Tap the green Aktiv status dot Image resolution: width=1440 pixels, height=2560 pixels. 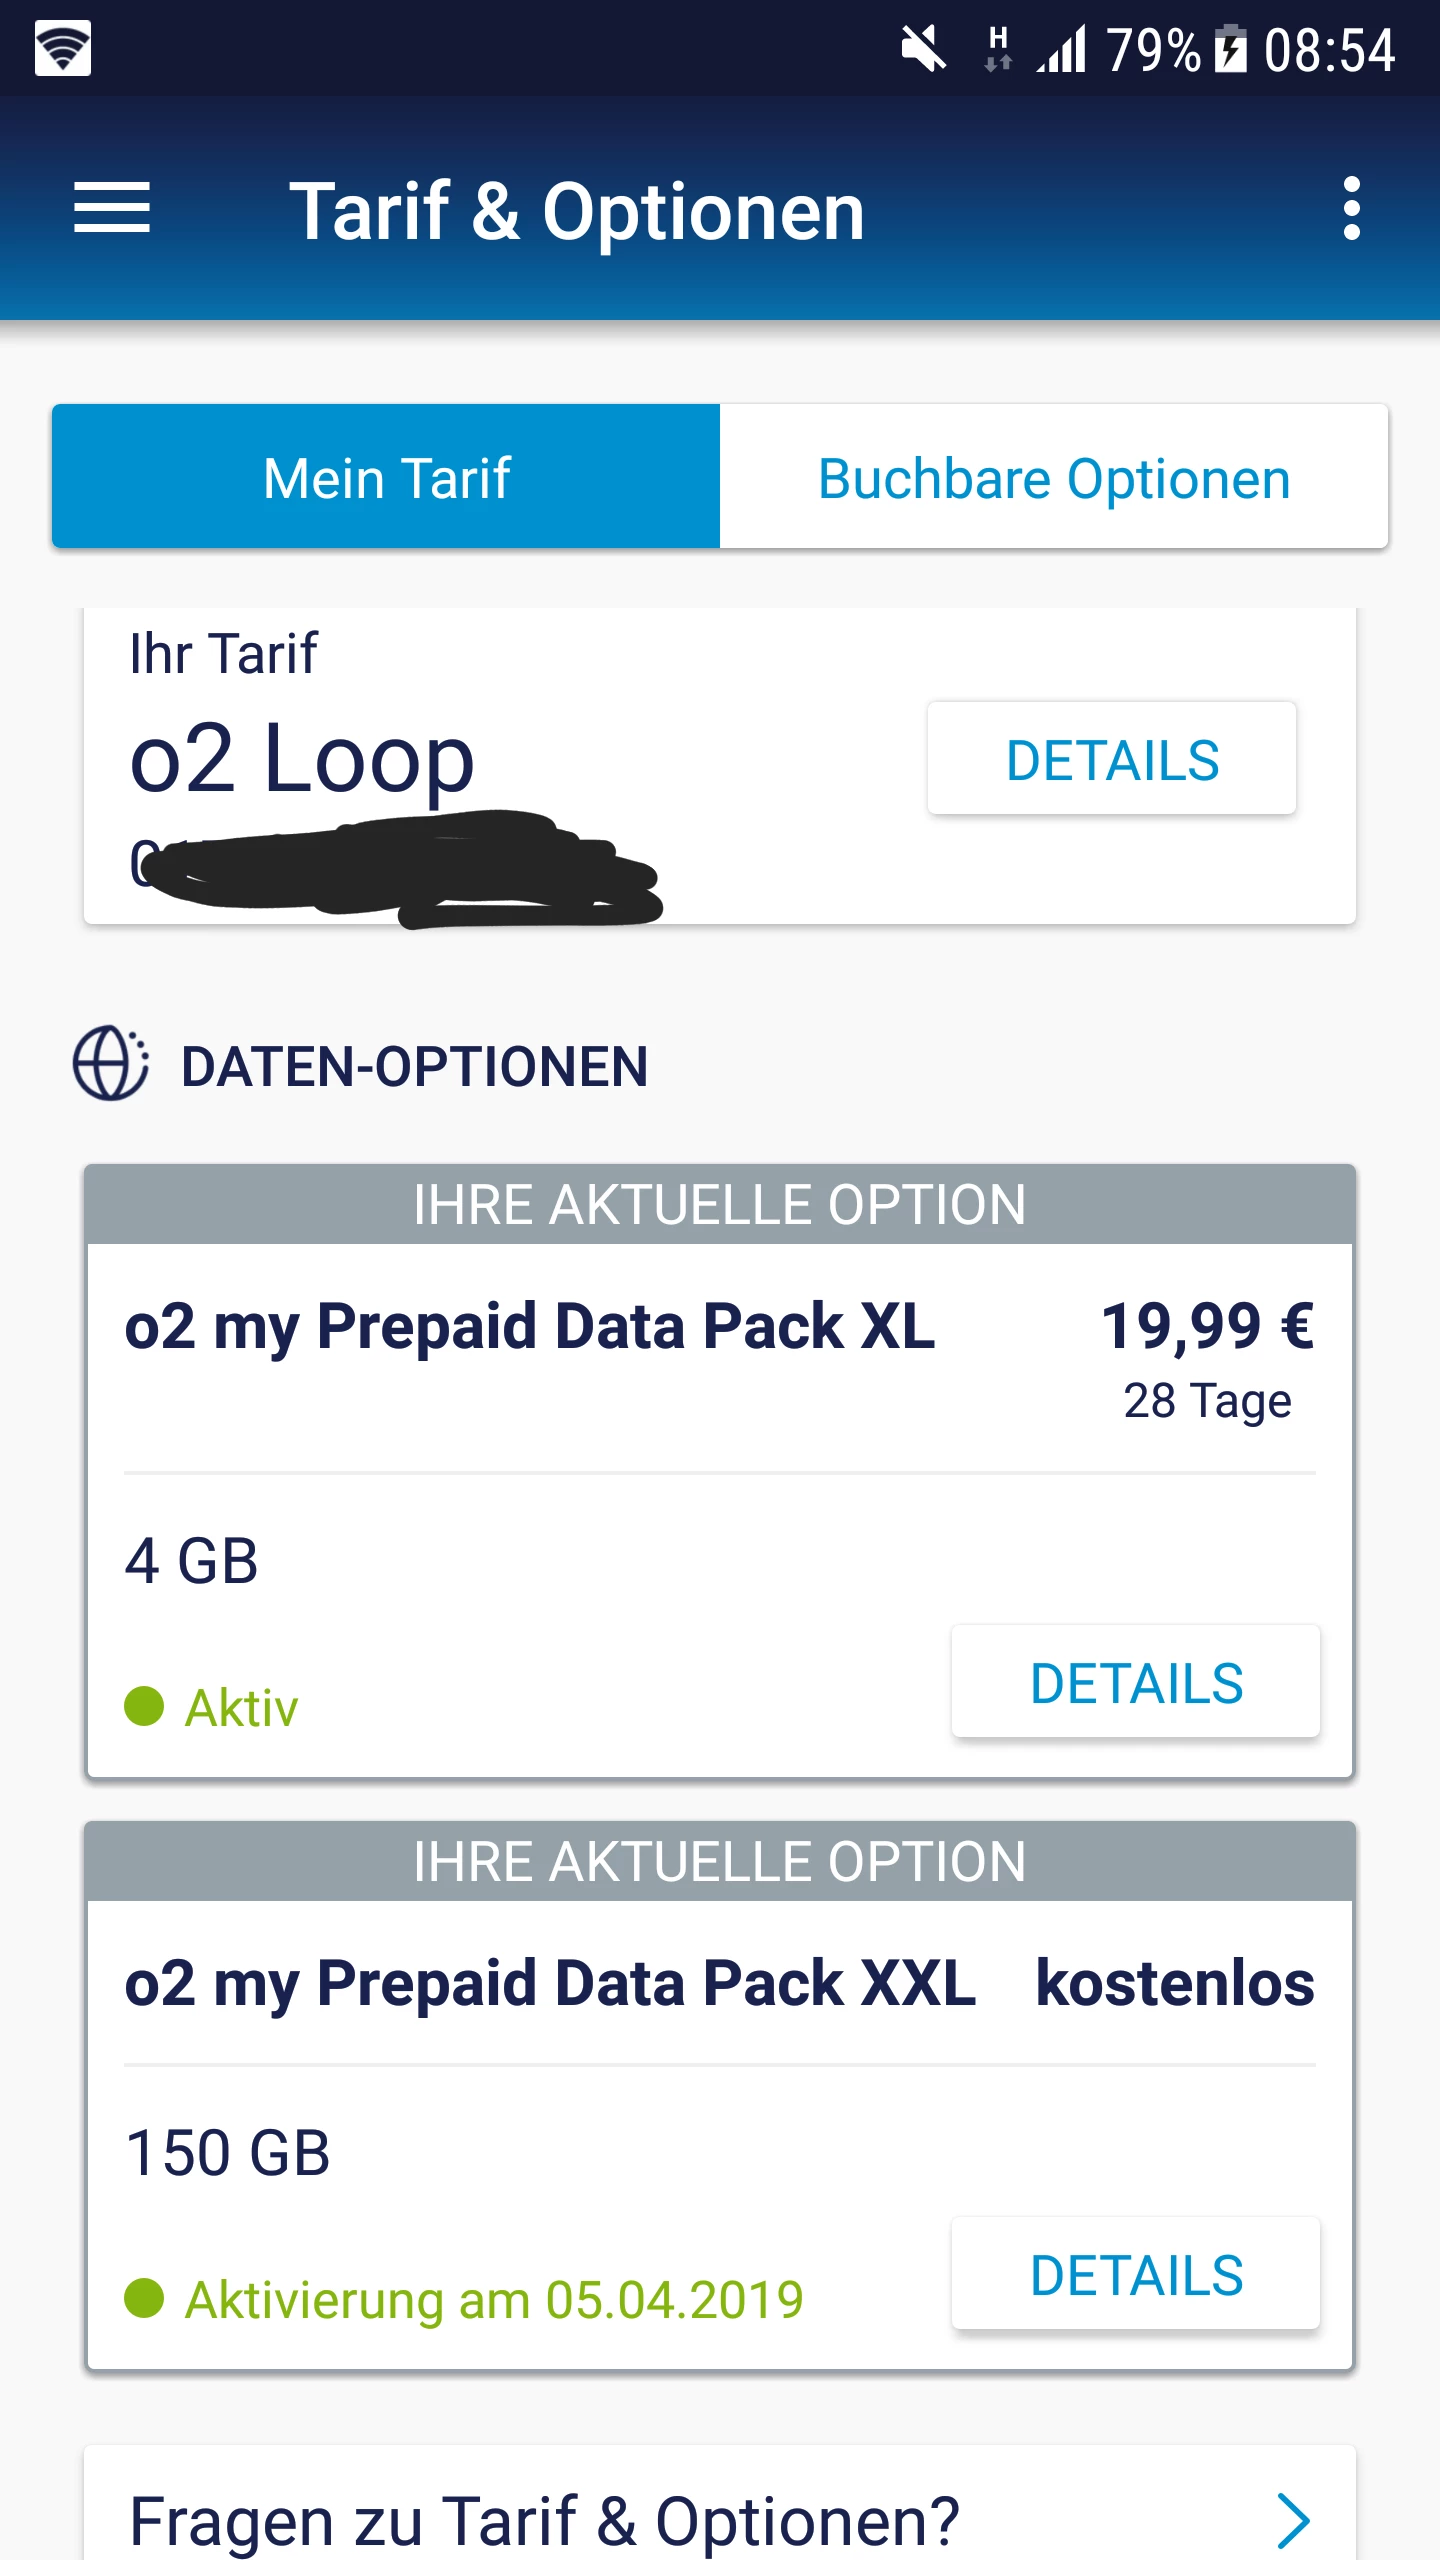point(144,1706)
